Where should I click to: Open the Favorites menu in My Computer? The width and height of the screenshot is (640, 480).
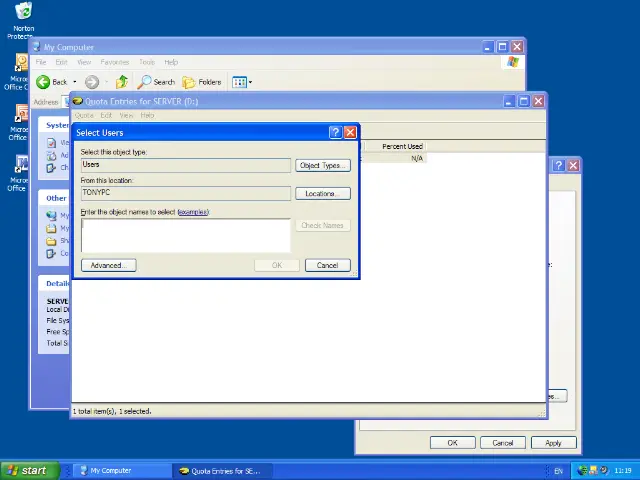point(115,62)
